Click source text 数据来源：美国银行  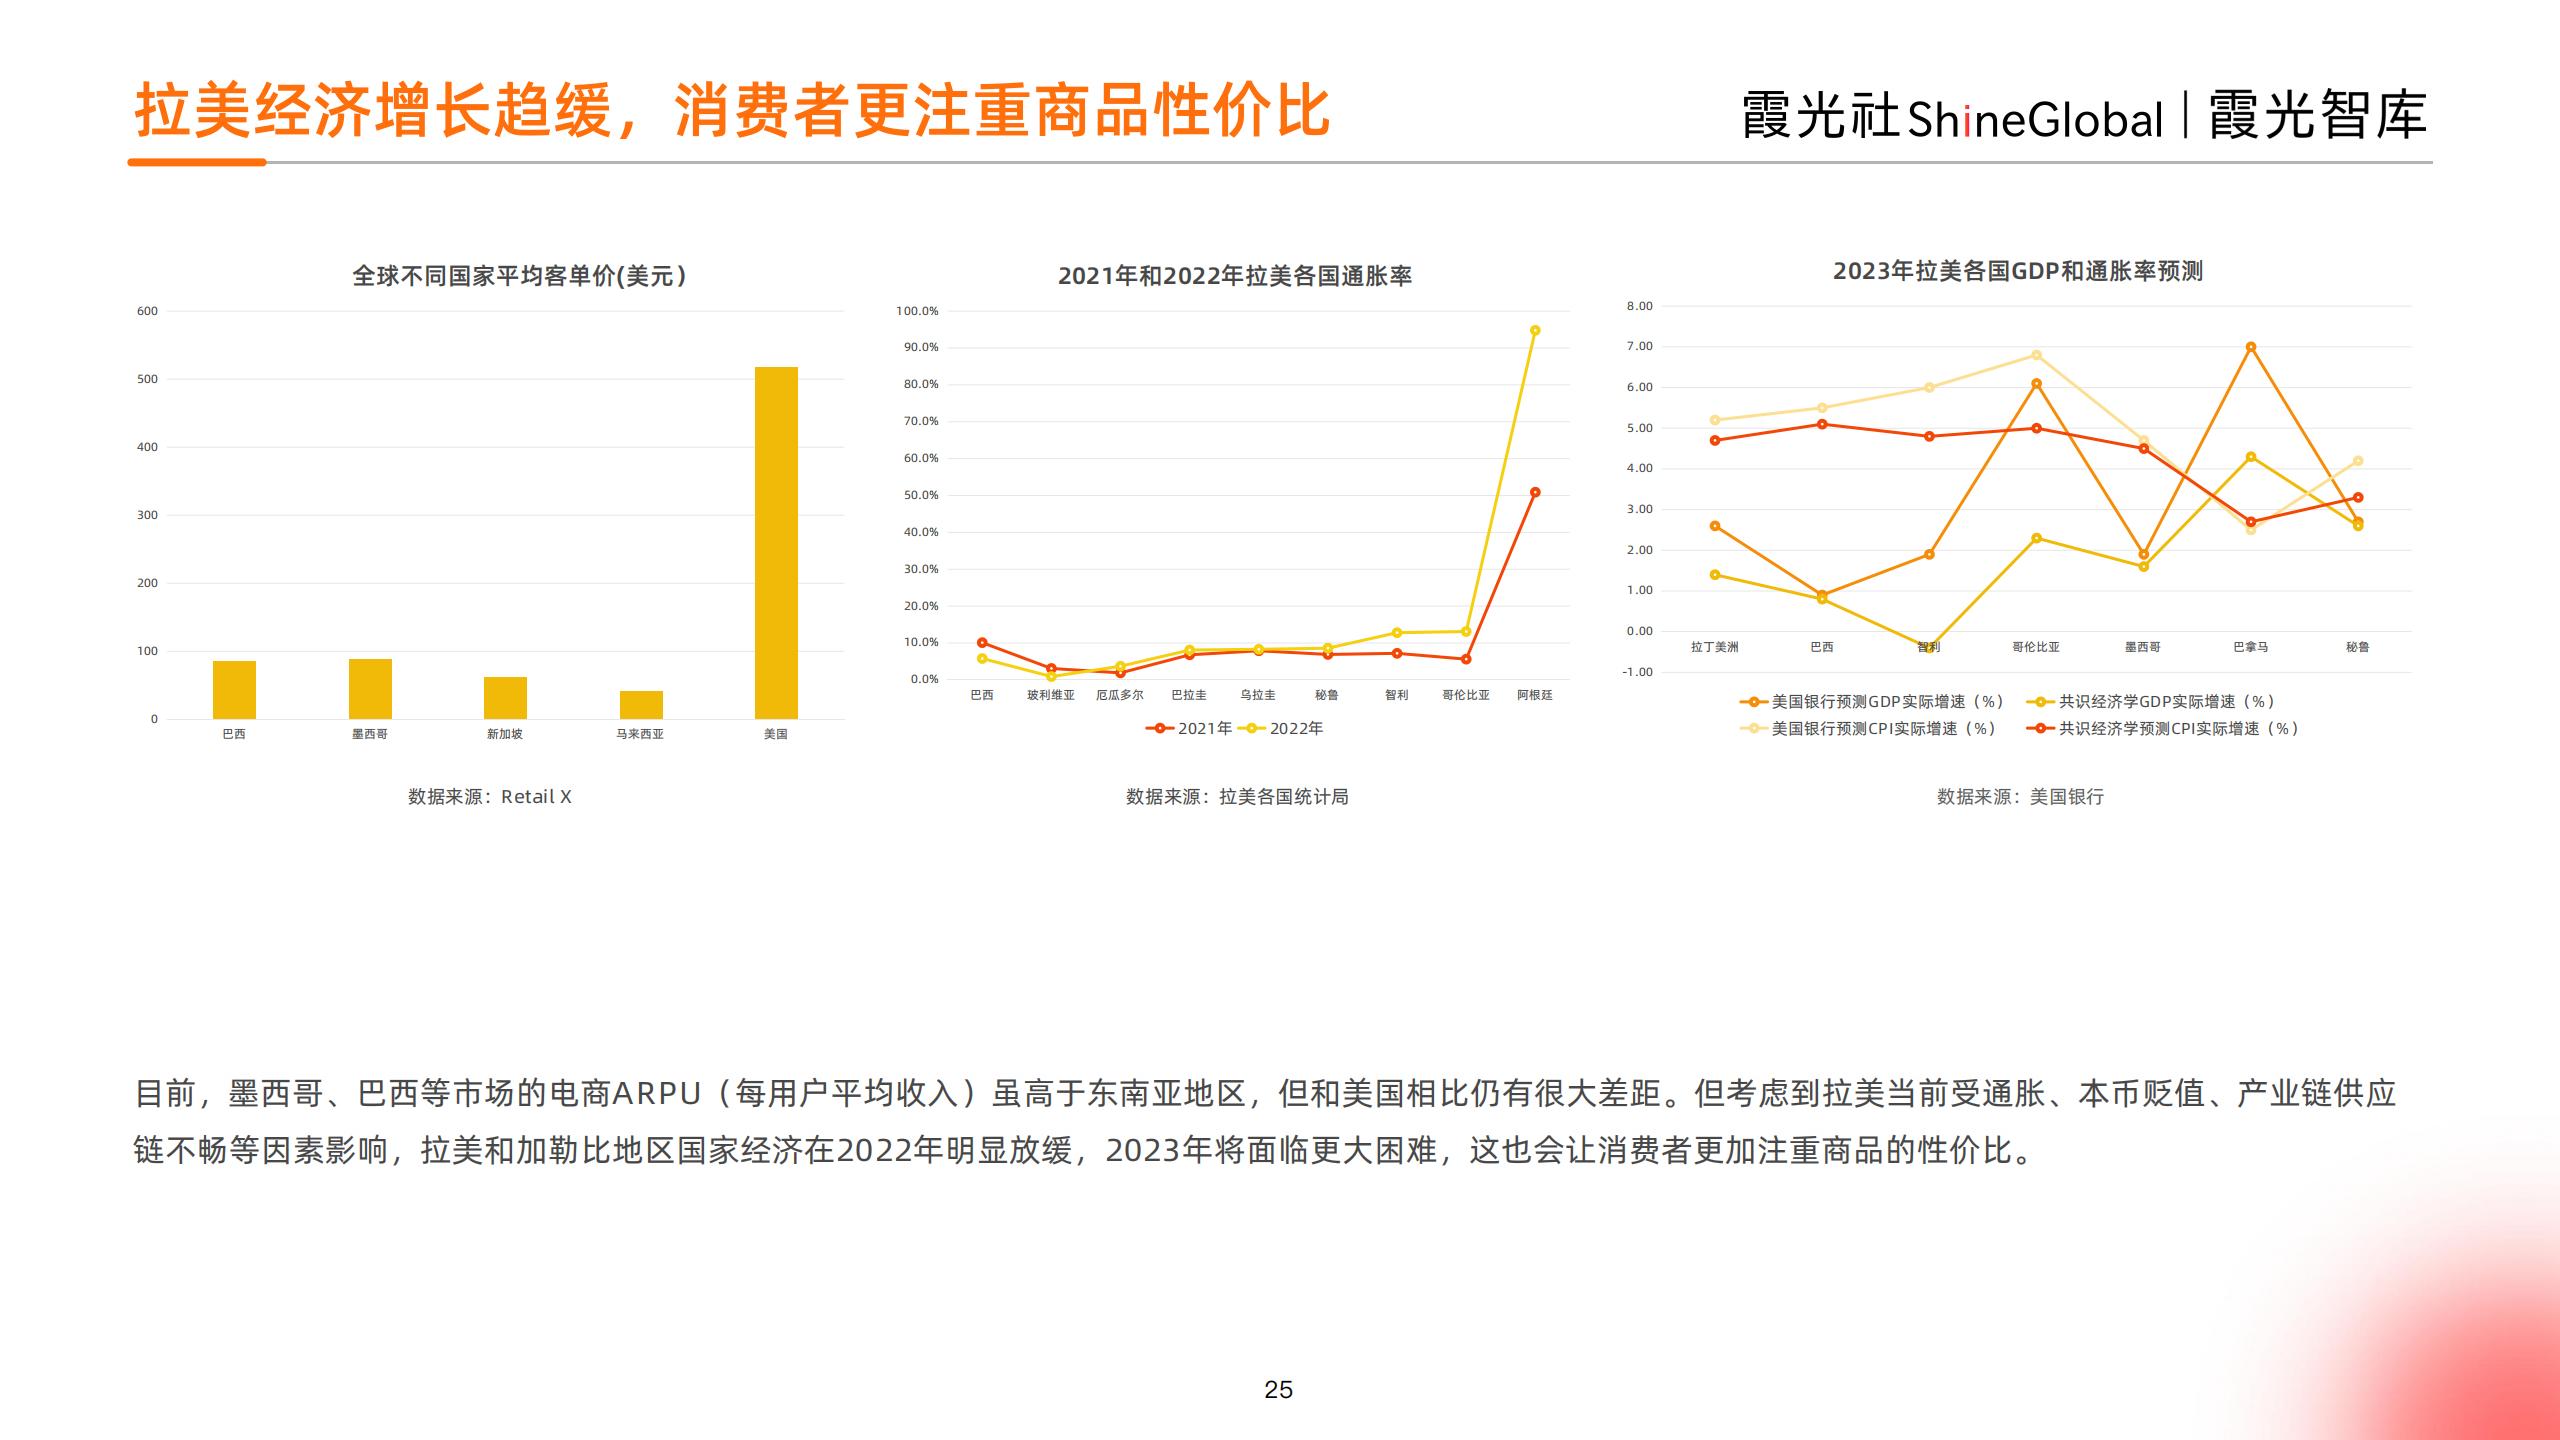2020,797
